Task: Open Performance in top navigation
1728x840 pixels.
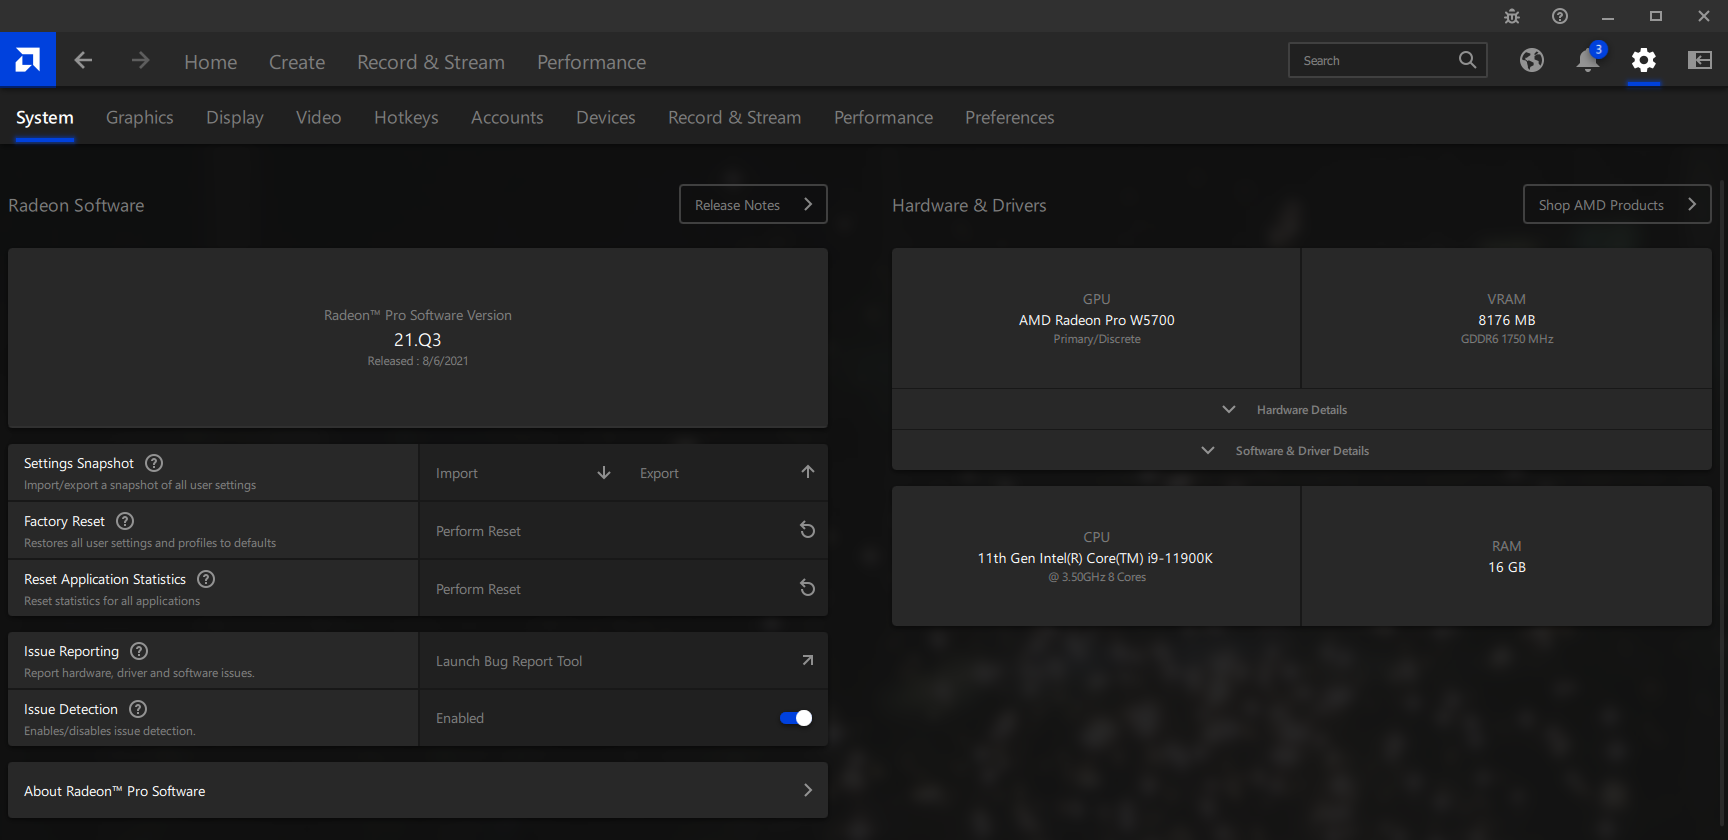Action: point(591,62)
